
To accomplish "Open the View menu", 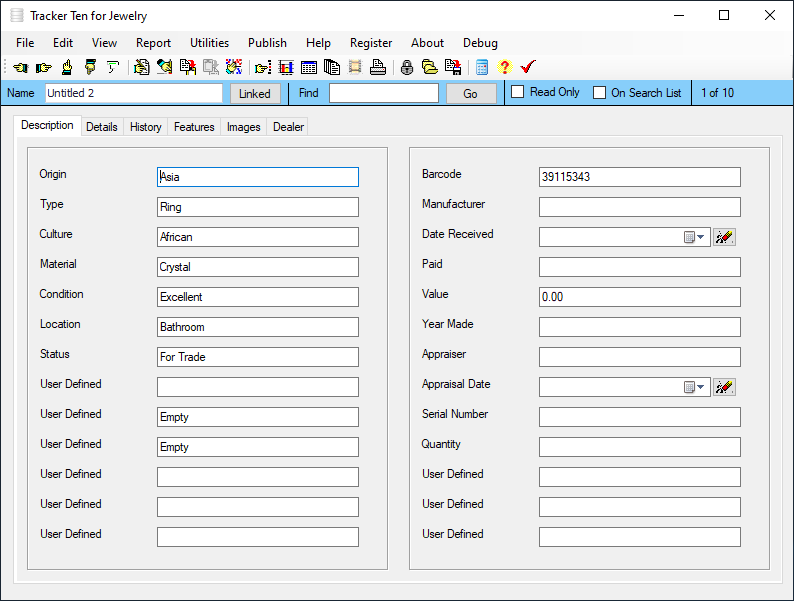I will [x=104, y=43].
